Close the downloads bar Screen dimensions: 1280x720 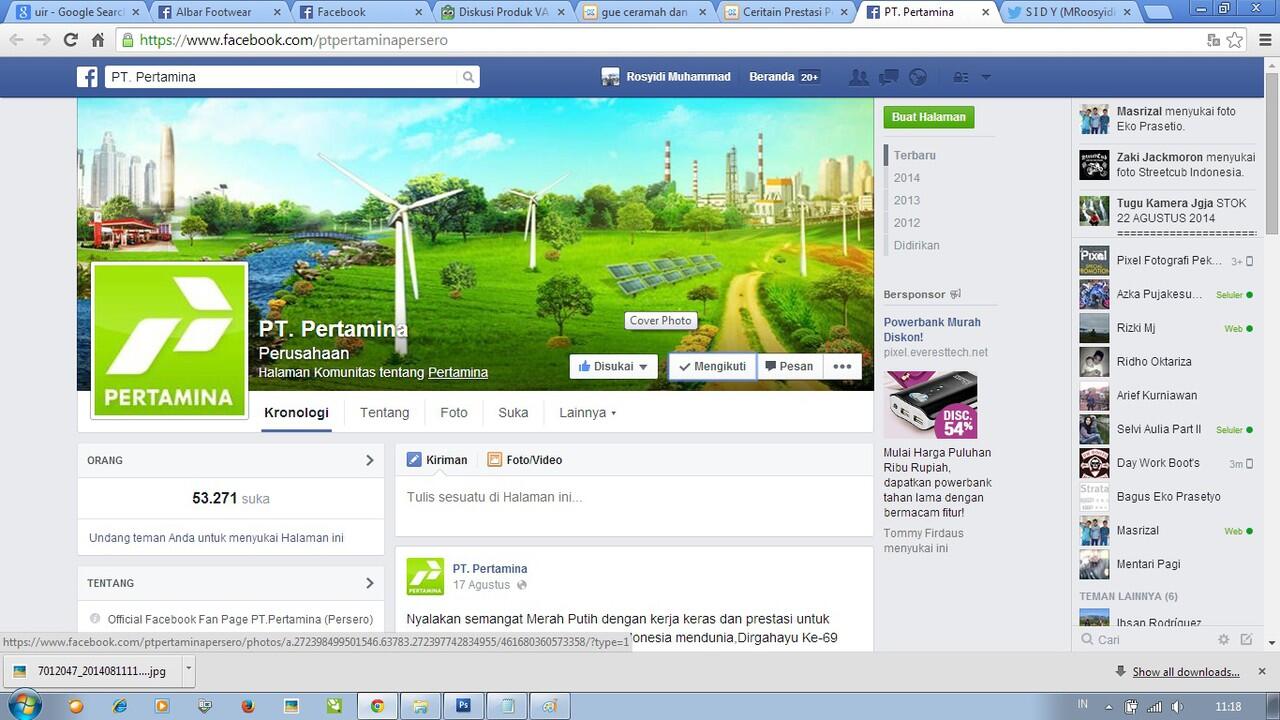pos(1262,671)
